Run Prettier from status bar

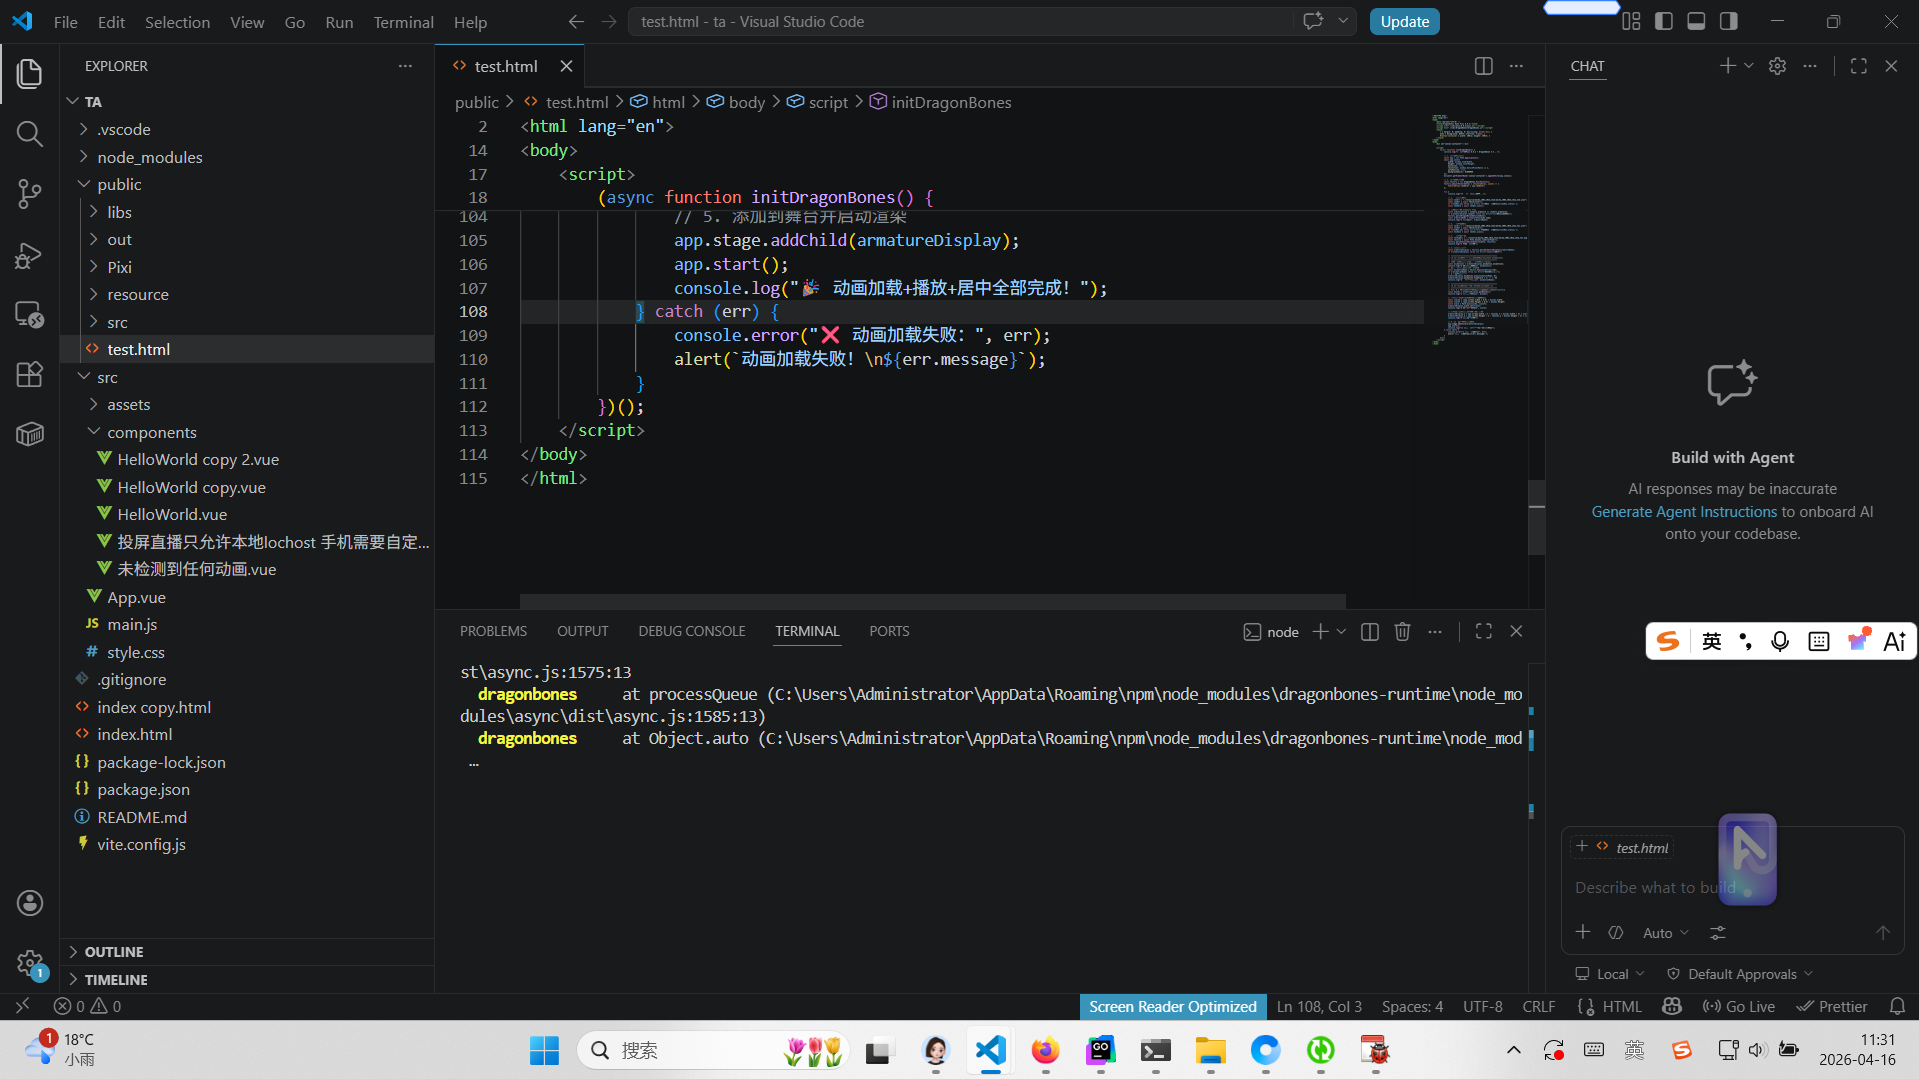(x=1832, y=1006)
